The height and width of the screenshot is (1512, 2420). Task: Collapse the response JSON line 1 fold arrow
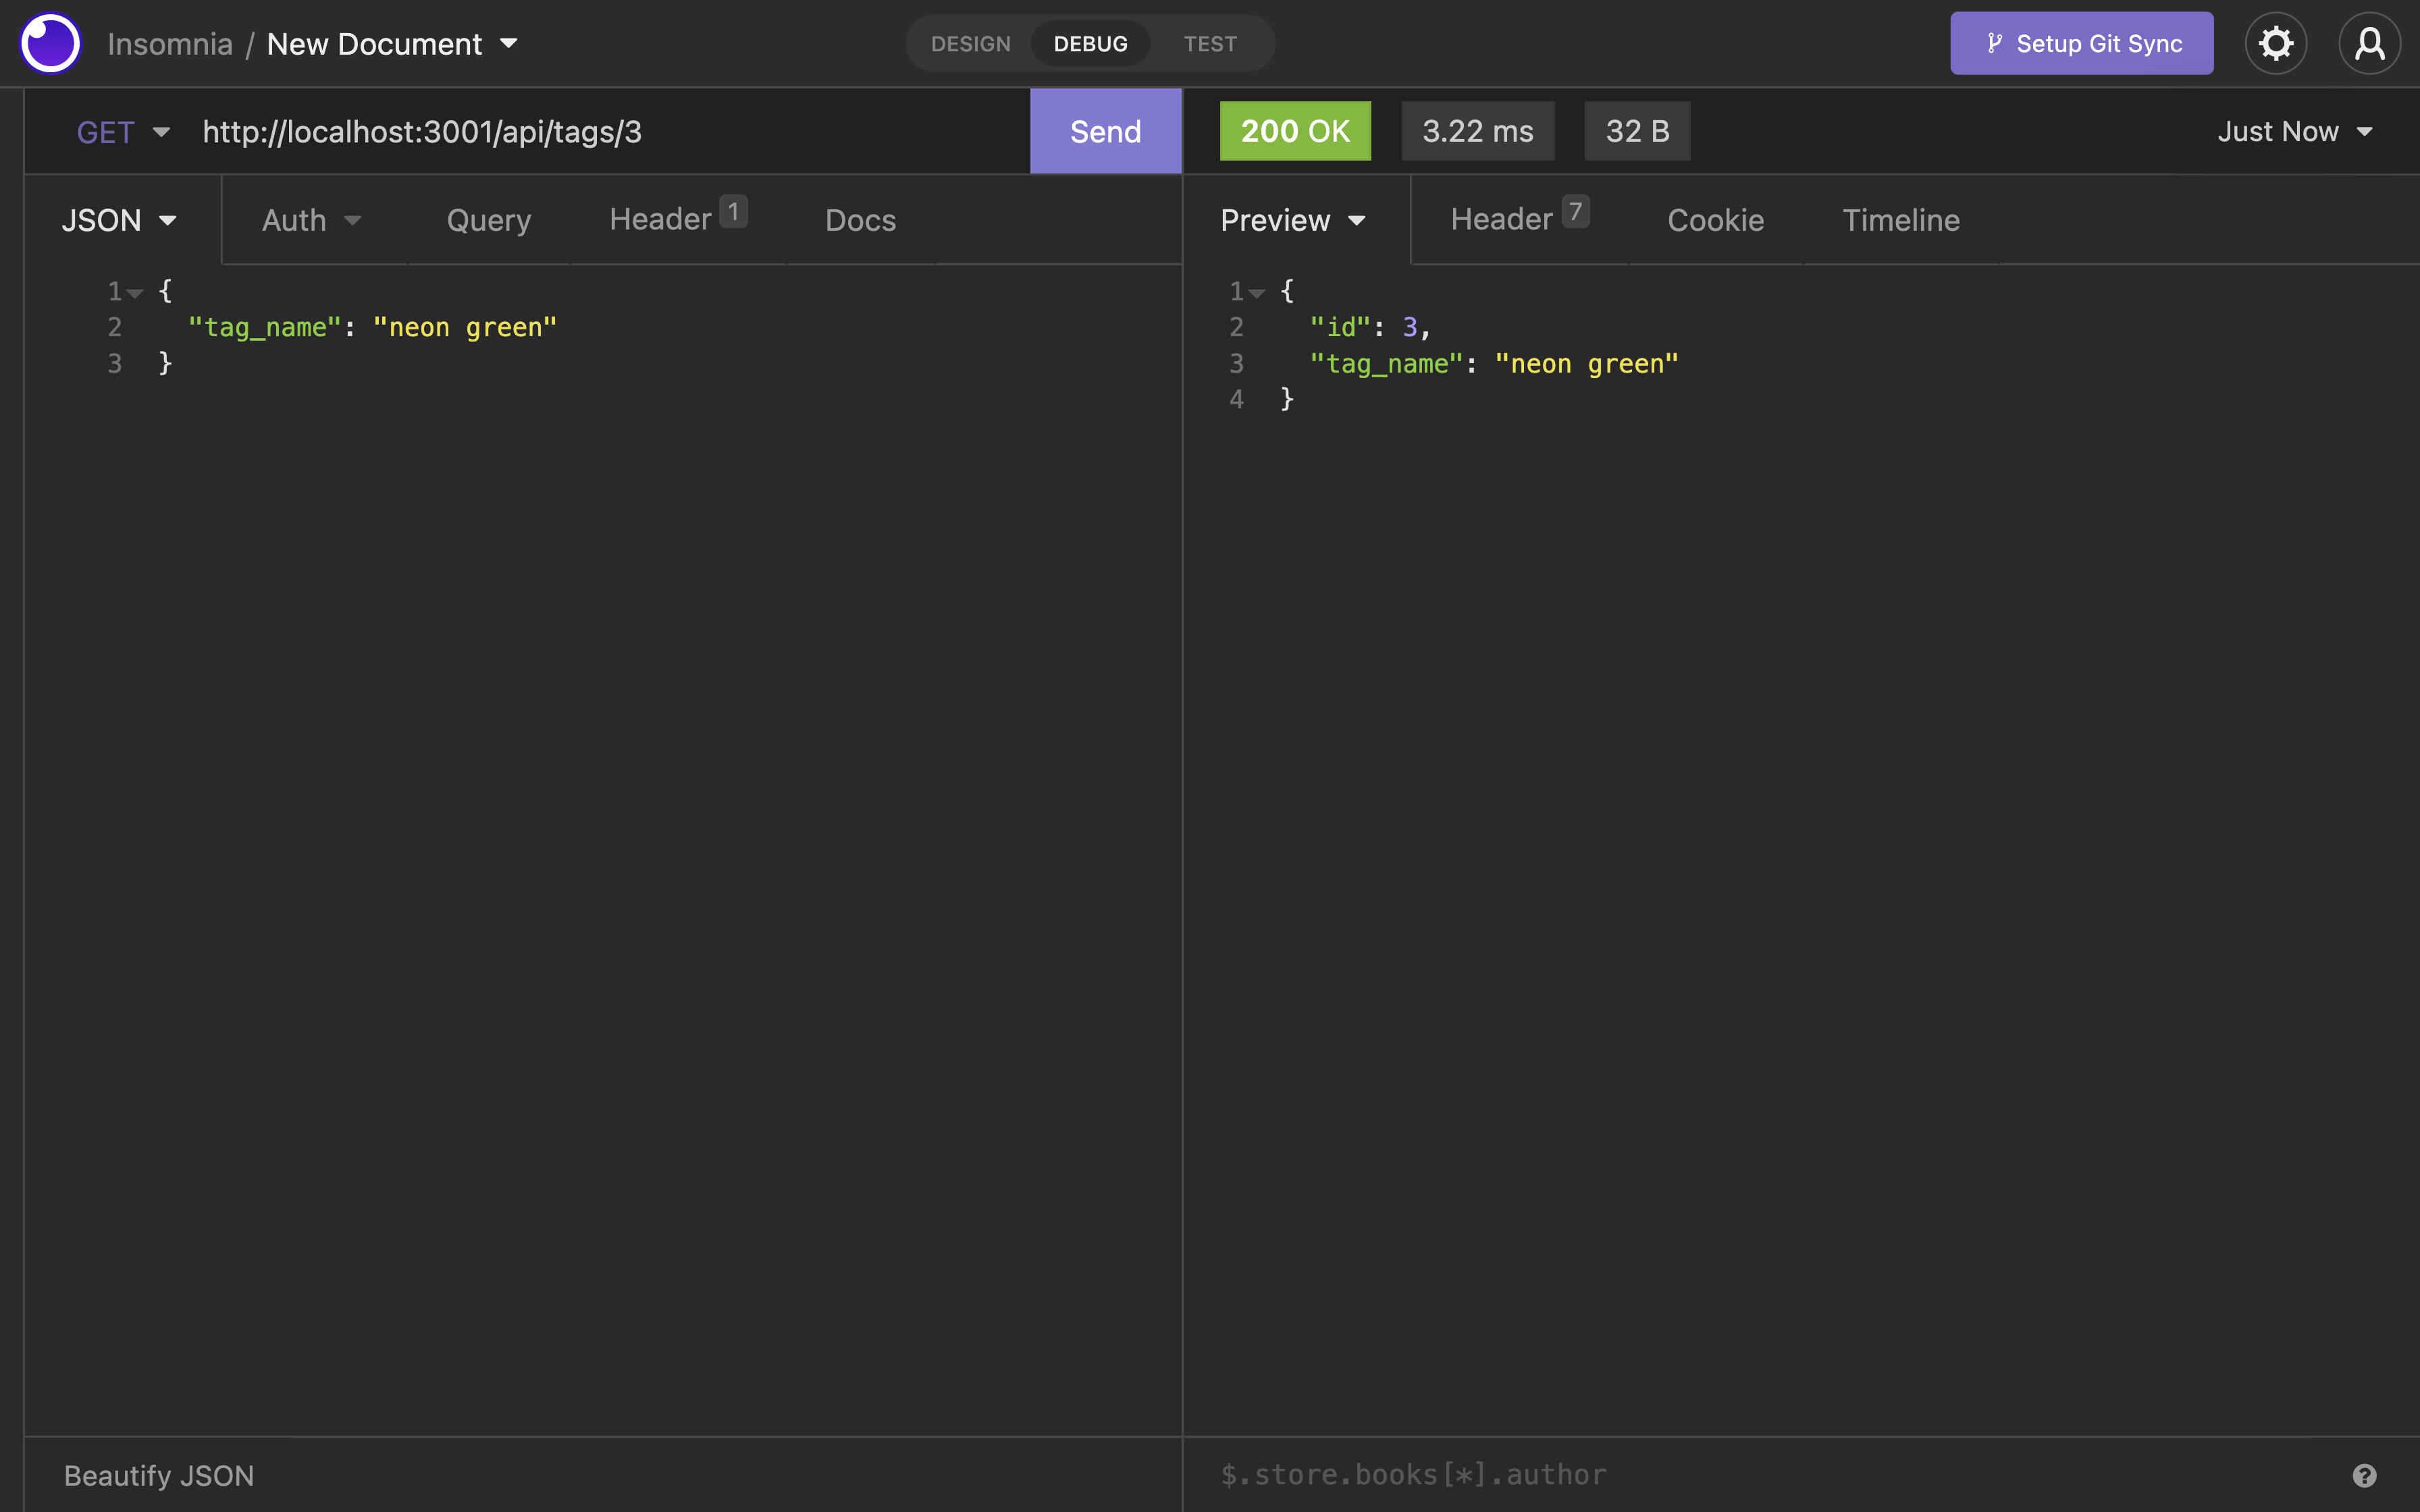pyautogui.click(x=1257, y=293)
